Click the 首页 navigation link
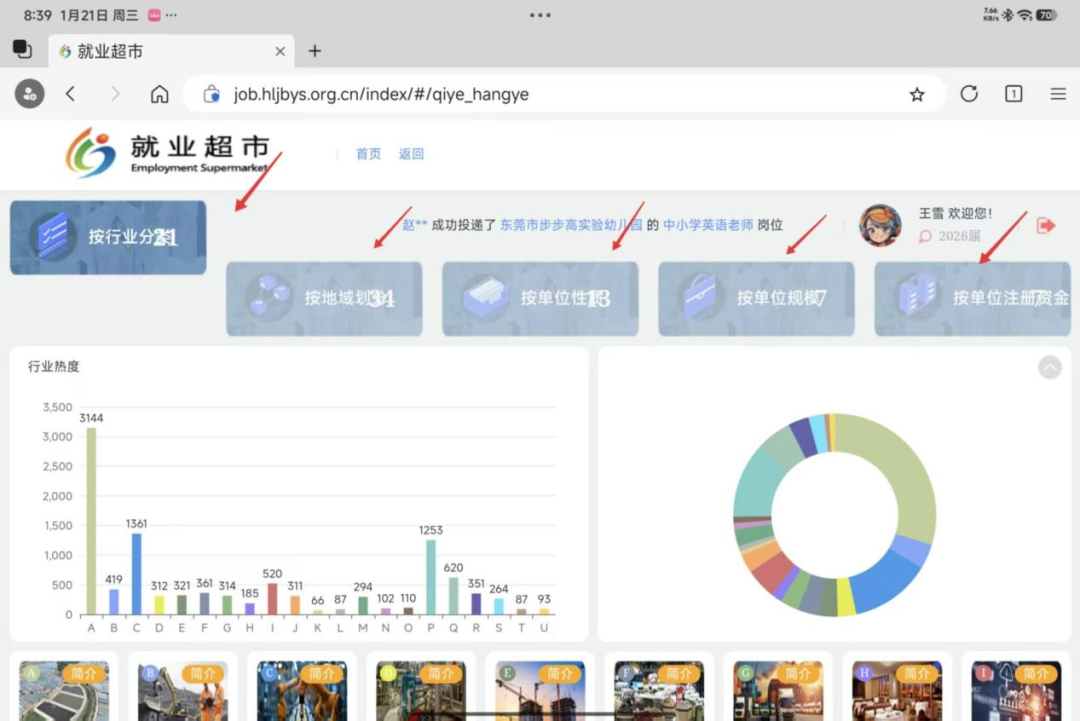Viewport: 1080px width, 721px height. pos(368,154)
